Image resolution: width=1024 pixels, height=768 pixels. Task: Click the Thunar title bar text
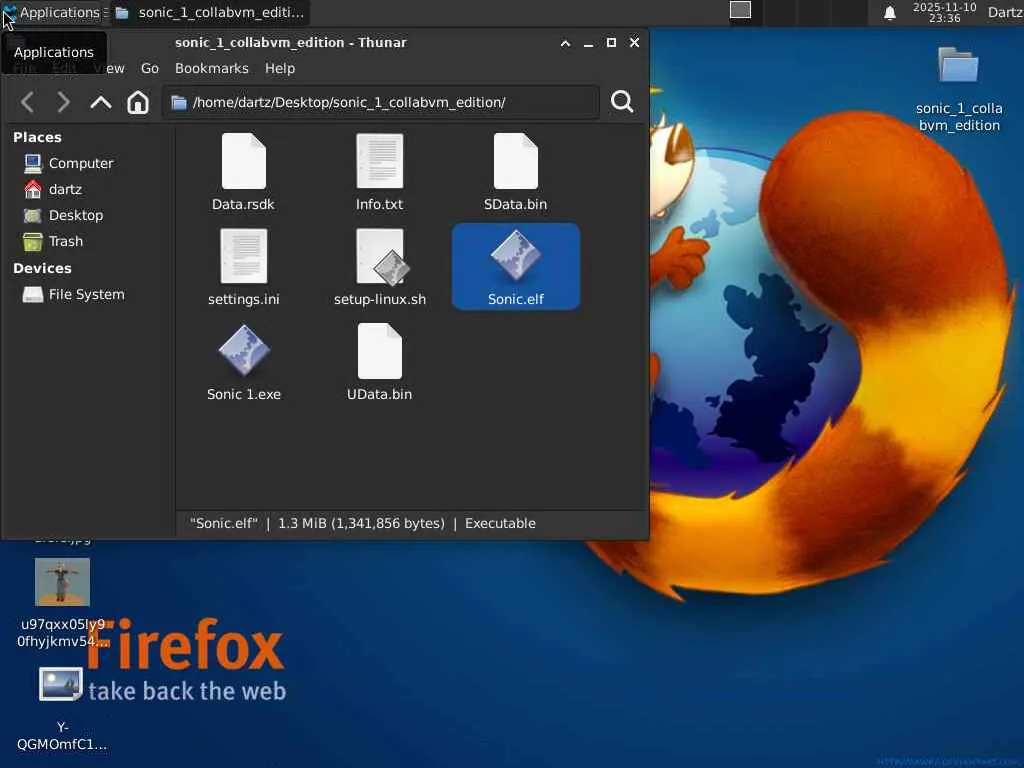291,42
